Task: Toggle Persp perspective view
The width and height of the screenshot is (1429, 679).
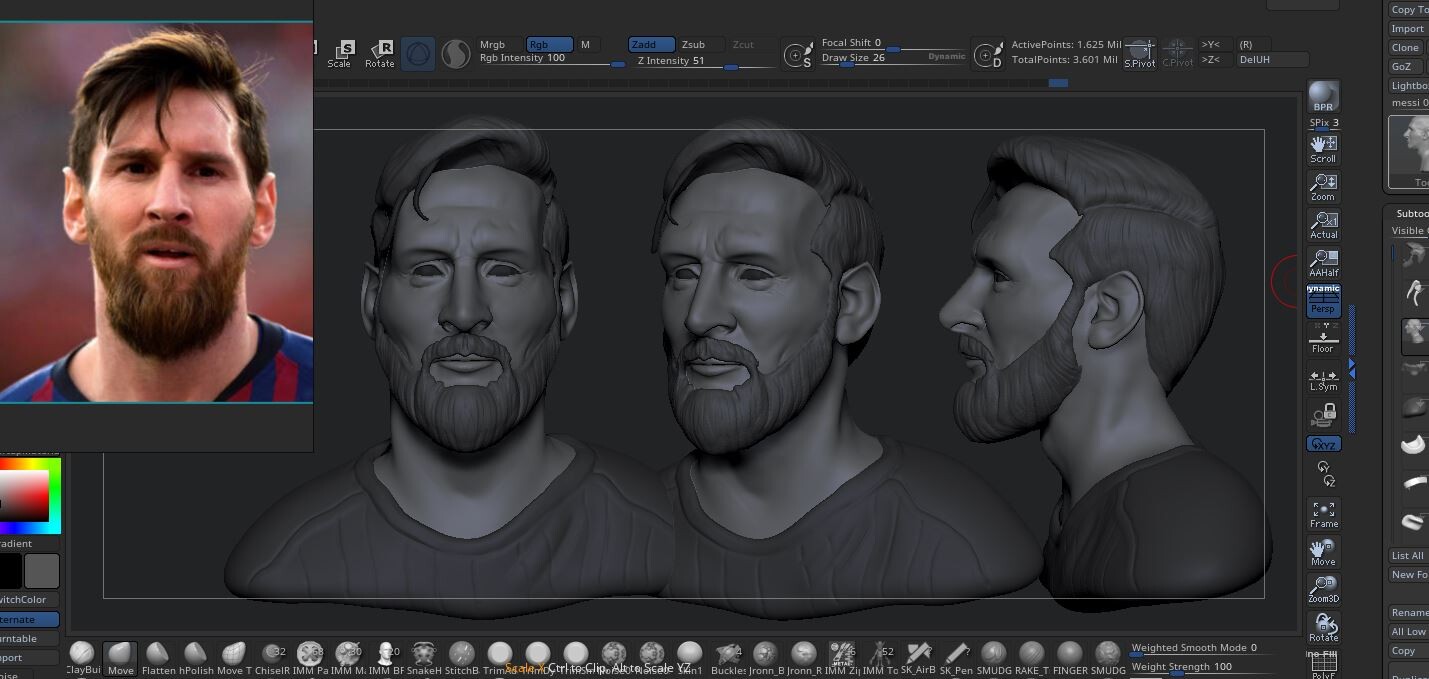Action: pos(1323,308)
